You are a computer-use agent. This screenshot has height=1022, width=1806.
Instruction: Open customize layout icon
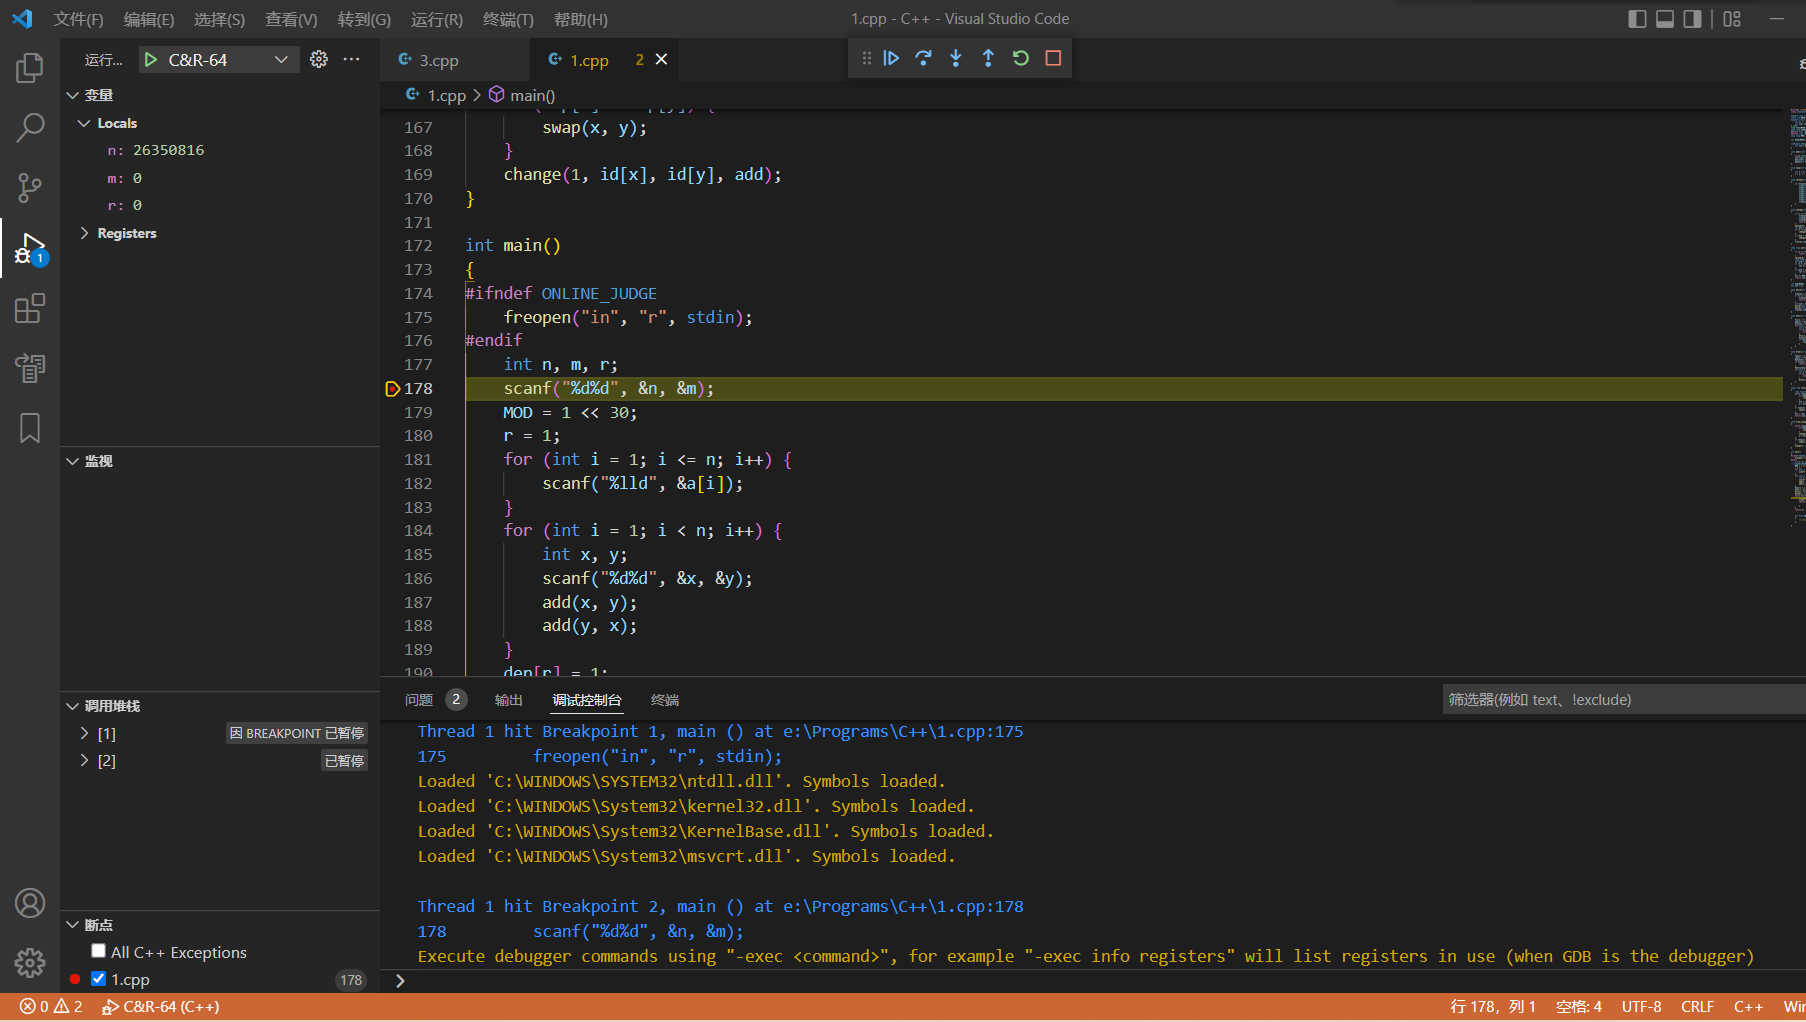pos(1732,19)
